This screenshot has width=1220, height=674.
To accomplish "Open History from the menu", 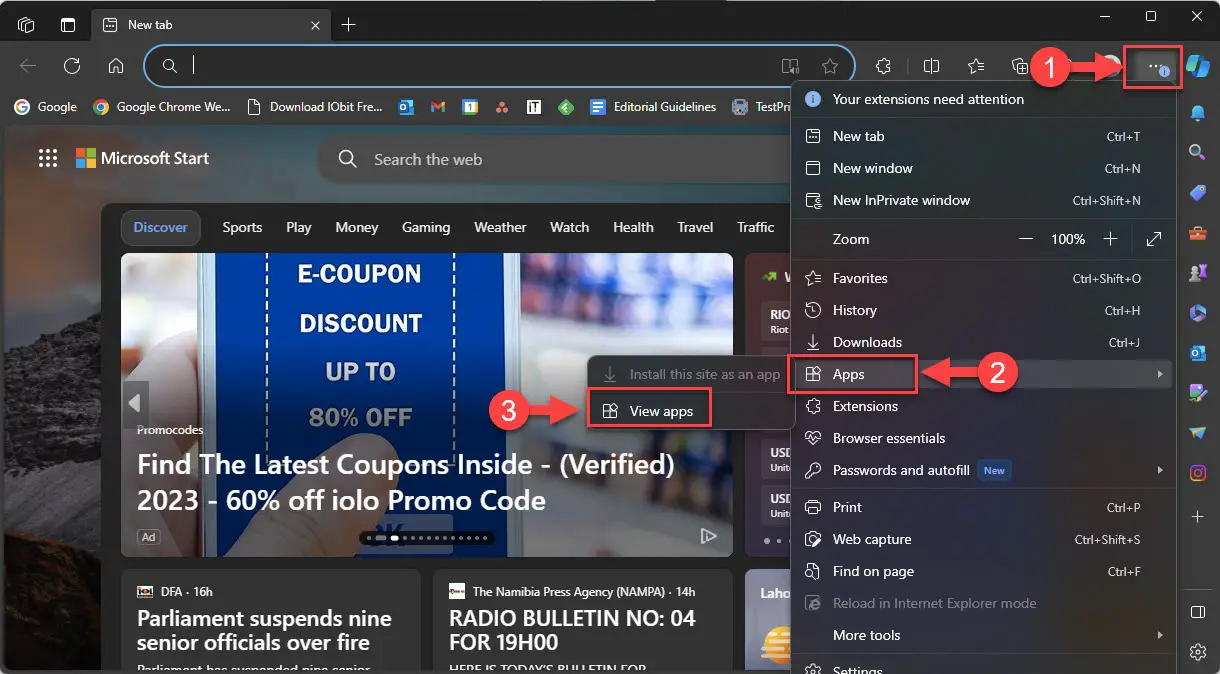I will click(982, 310).
